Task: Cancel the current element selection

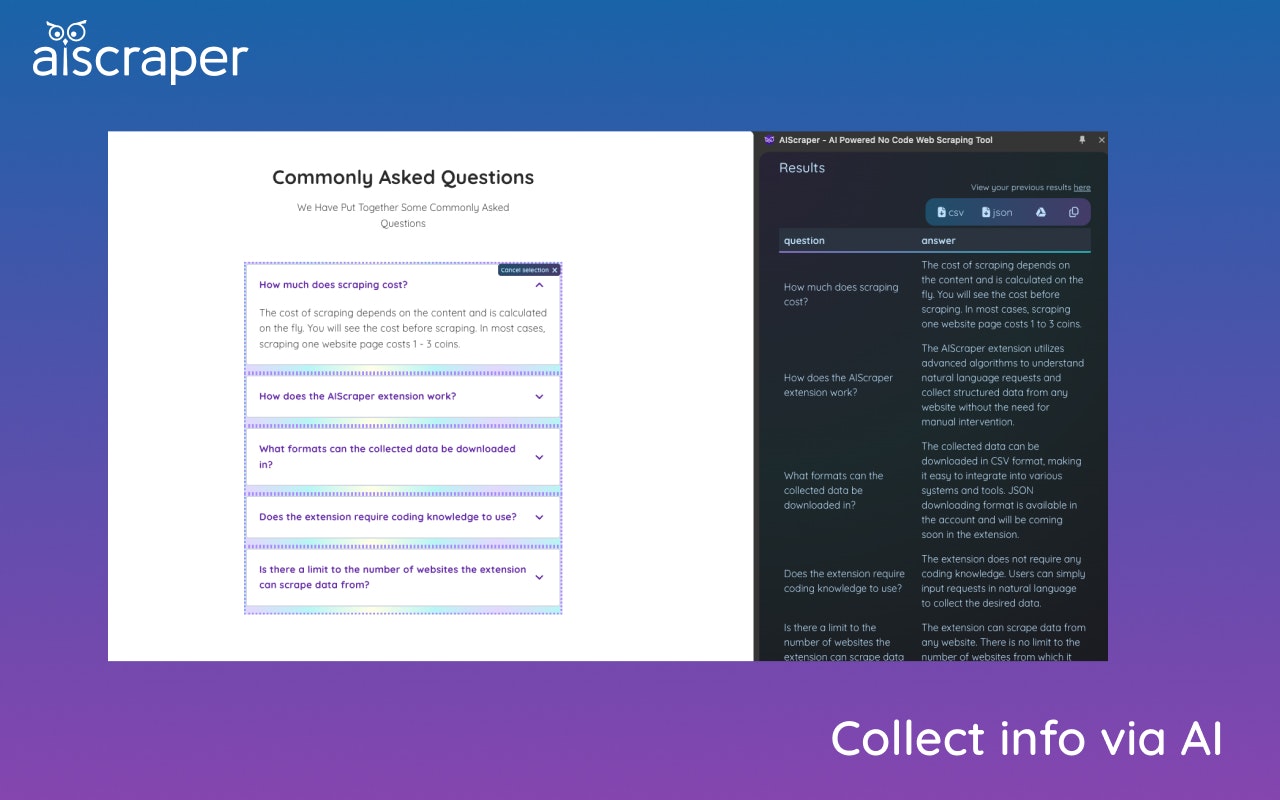Action: 529,270
